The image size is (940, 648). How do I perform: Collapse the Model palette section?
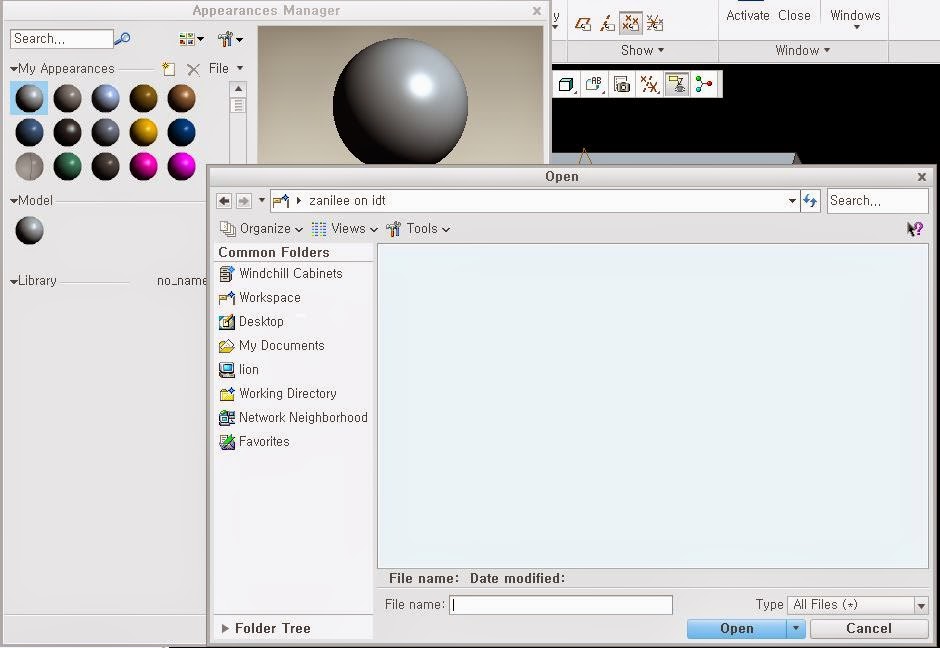click(14, 201)
